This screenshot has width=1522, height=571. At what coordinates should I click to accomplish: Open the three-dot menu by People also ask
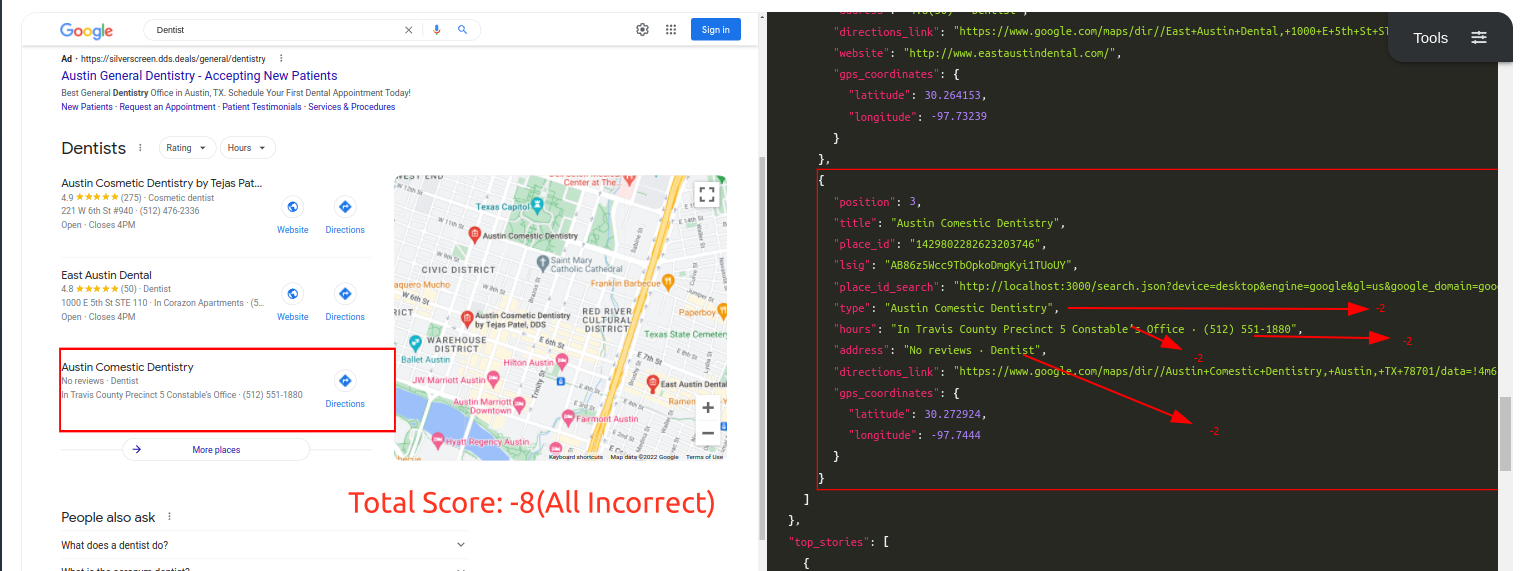pos(169,517)
